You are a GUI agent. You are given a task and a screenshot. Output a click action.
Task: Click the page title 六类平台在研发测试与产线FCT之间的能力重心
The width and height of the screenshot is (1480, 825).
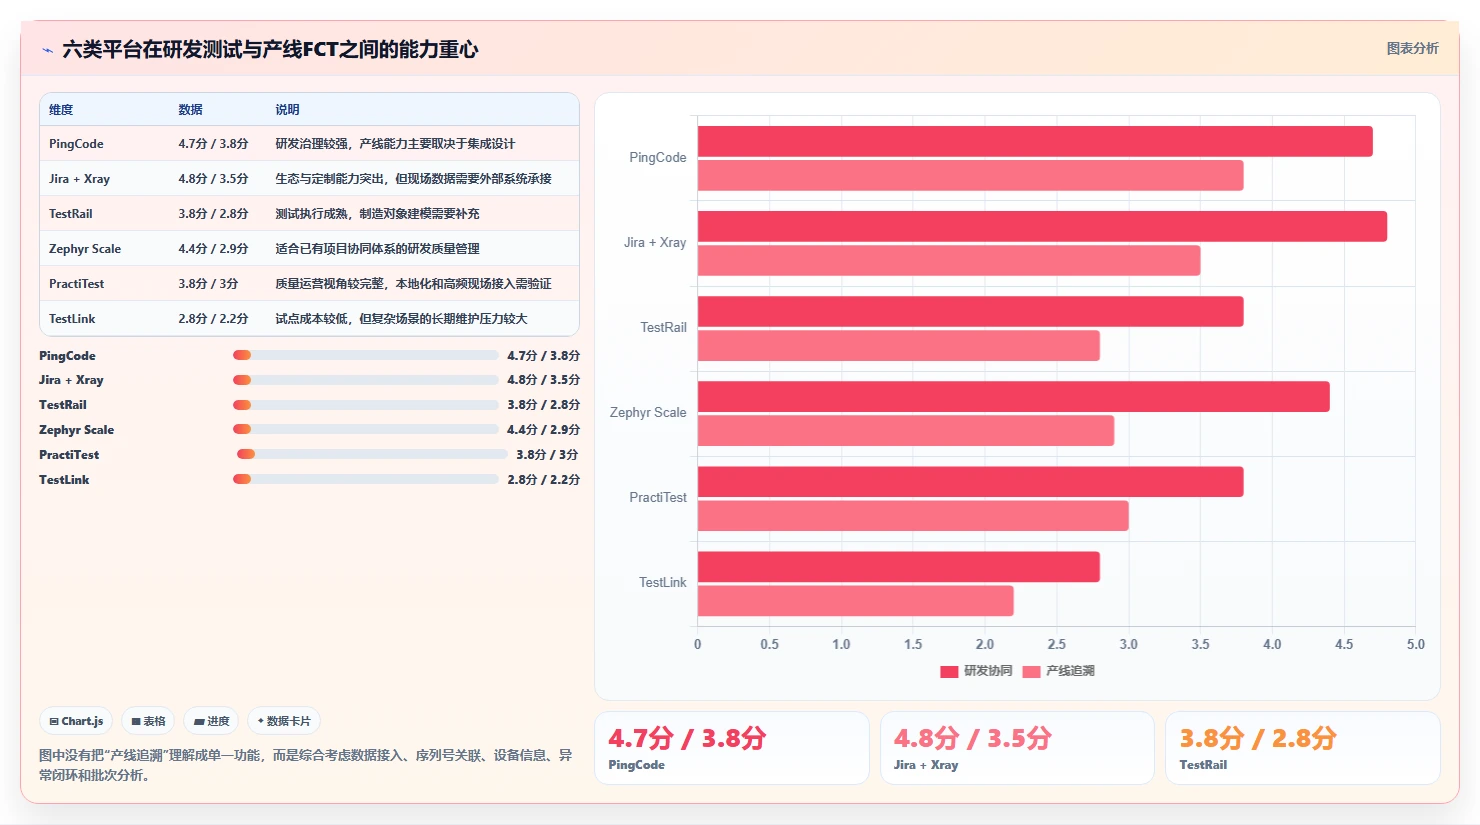click(270, 49)
